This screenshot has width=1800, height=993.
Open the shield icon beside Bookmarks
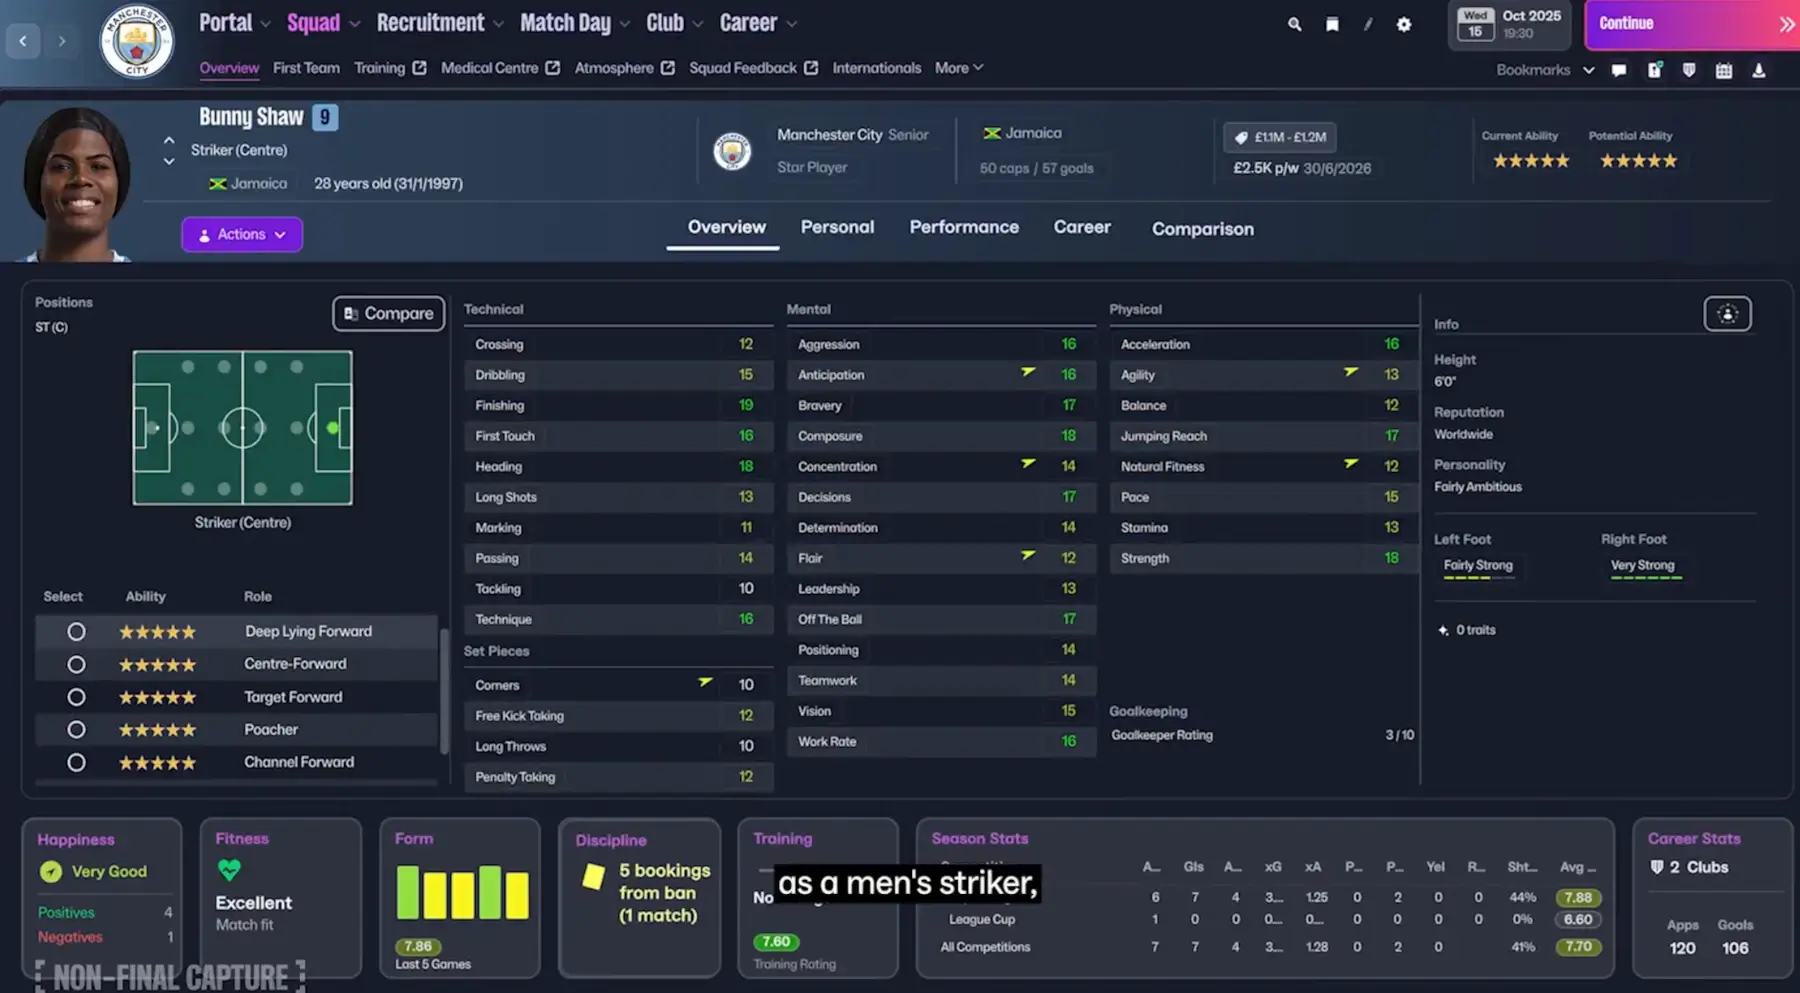(1689, 70)
